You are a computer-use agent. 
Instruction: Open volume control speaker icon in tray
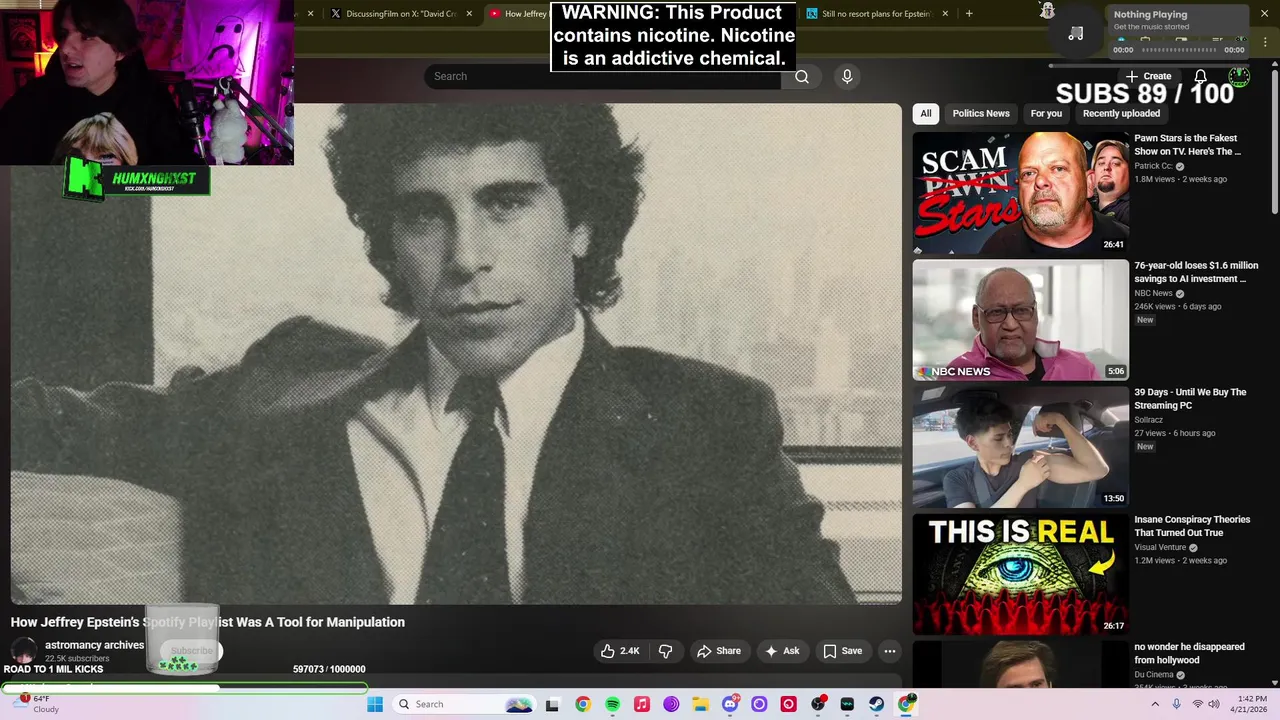(1214, 704)
